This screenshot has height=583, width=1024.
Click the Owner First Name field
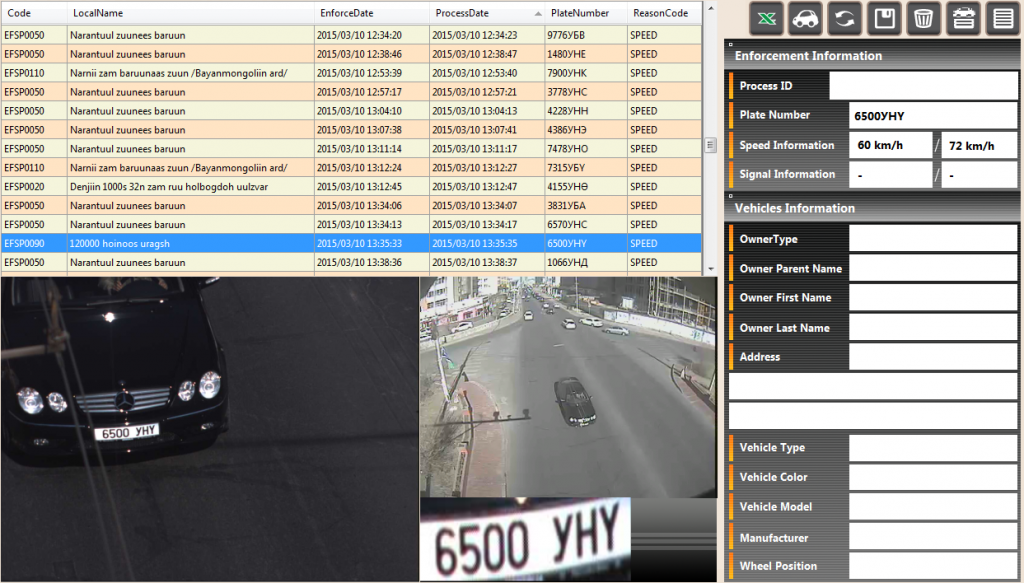point(932,298)
